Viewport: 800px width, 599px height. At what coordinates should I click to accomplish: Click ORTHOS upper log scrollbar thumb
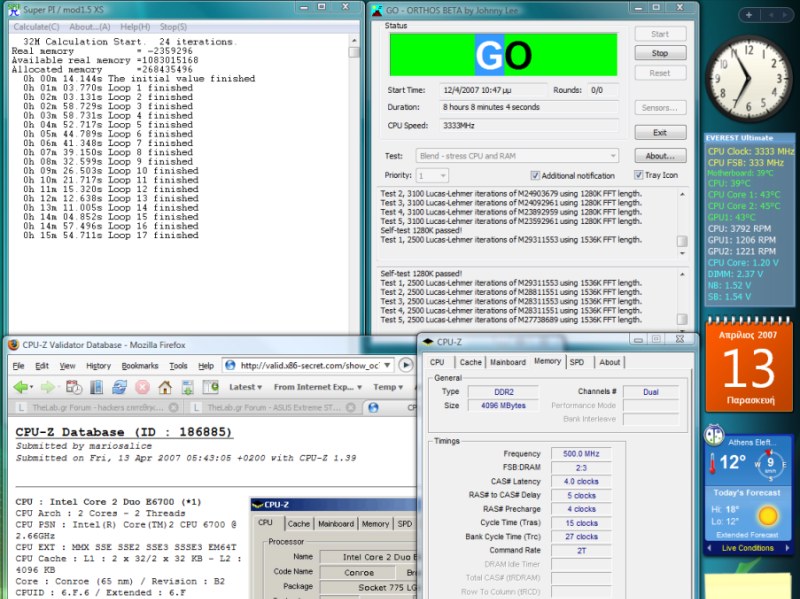coord(682,241)
